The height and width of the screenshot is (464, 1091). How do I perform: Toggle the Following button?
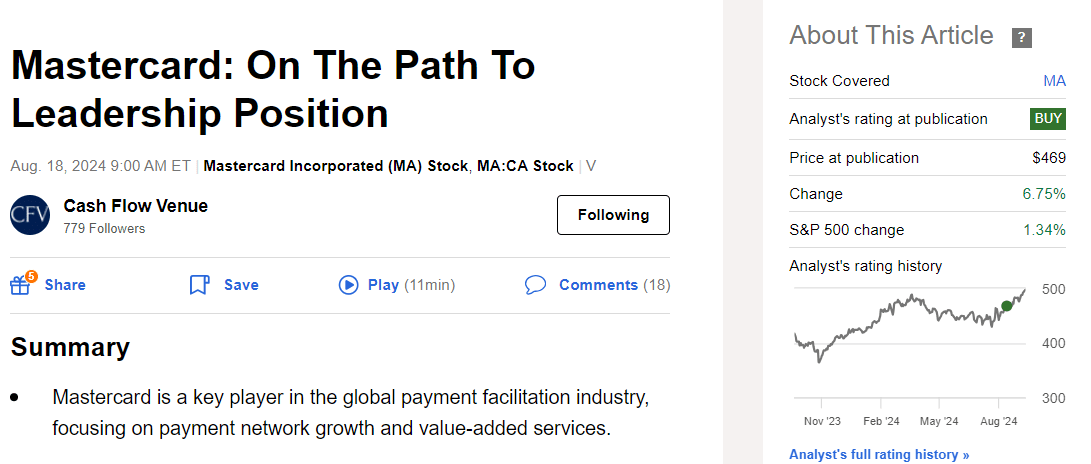[613, 215]
